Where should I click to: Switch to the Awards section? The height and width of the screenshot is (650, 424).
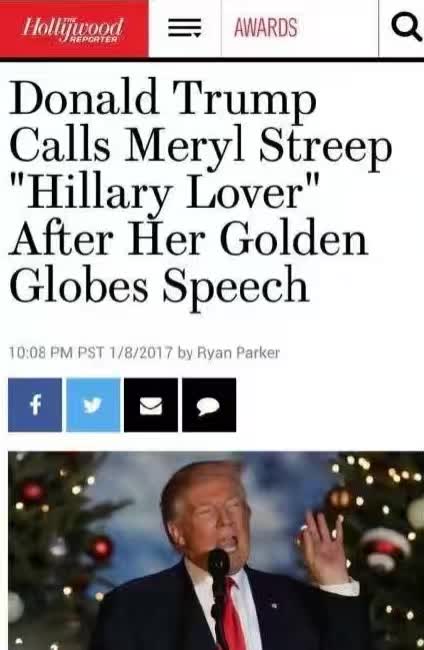tap(266, 28)
